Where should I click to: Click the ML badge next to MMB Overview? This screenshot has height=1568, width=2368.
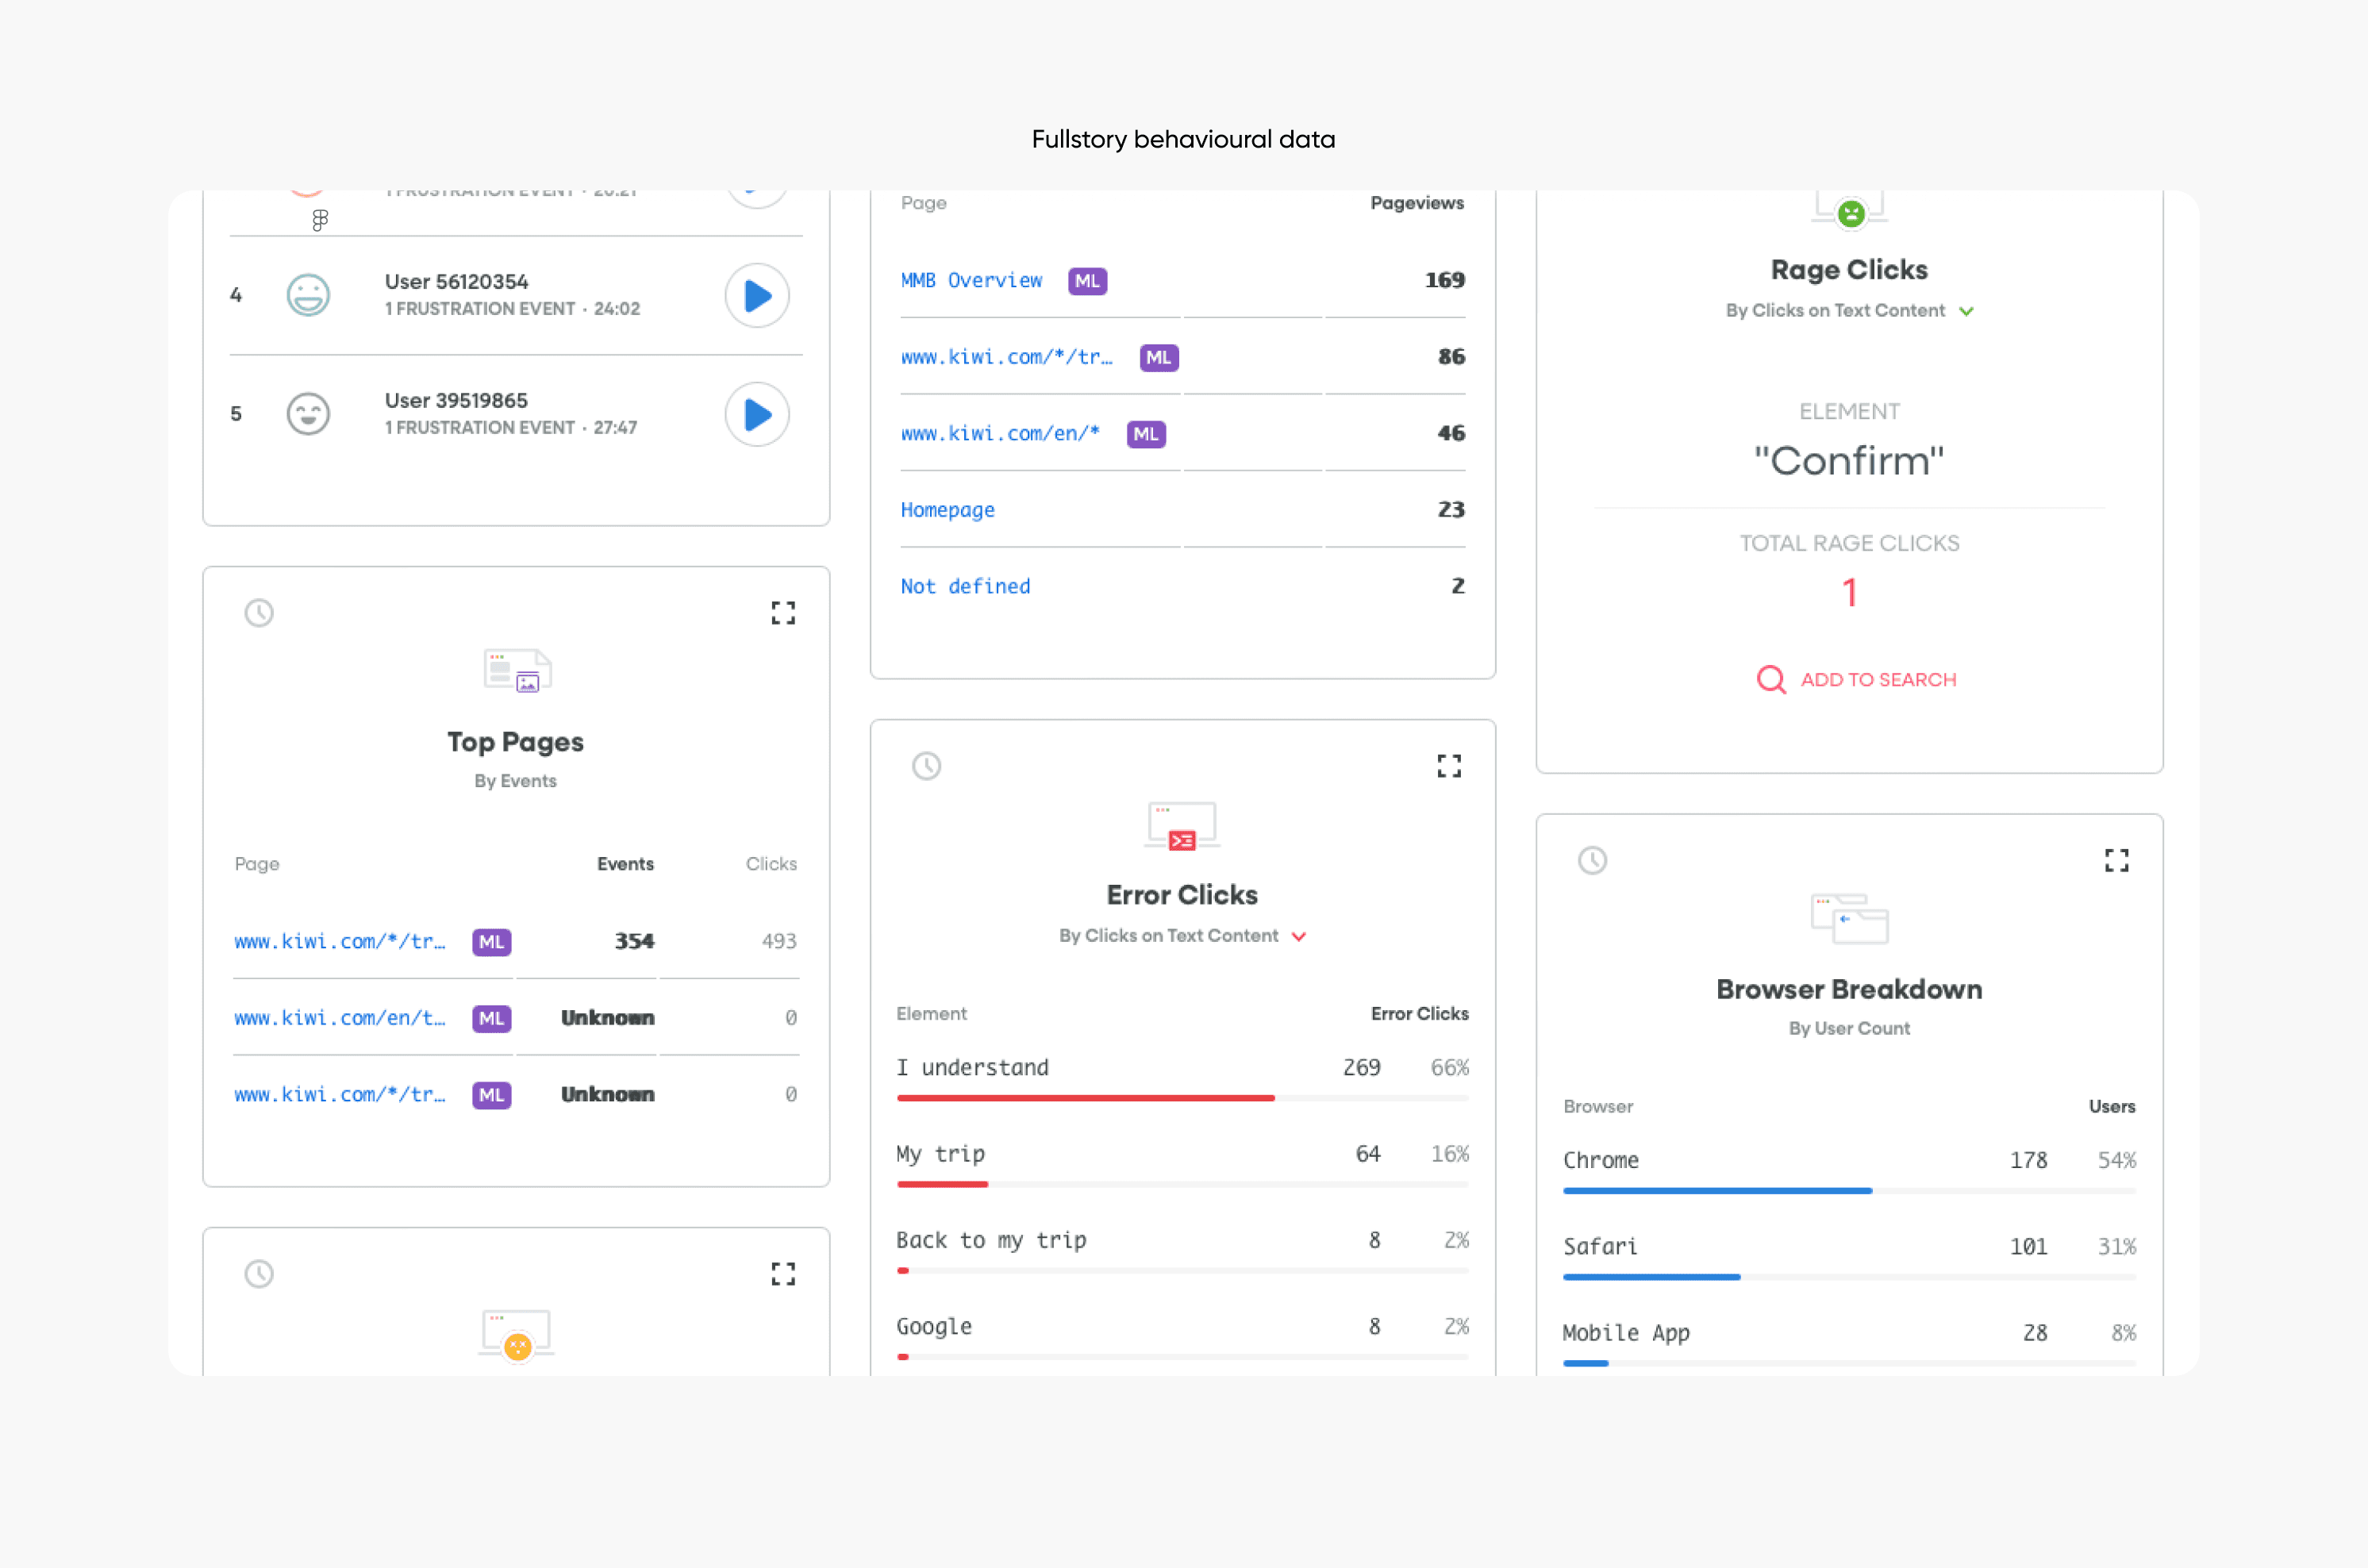1087,281
